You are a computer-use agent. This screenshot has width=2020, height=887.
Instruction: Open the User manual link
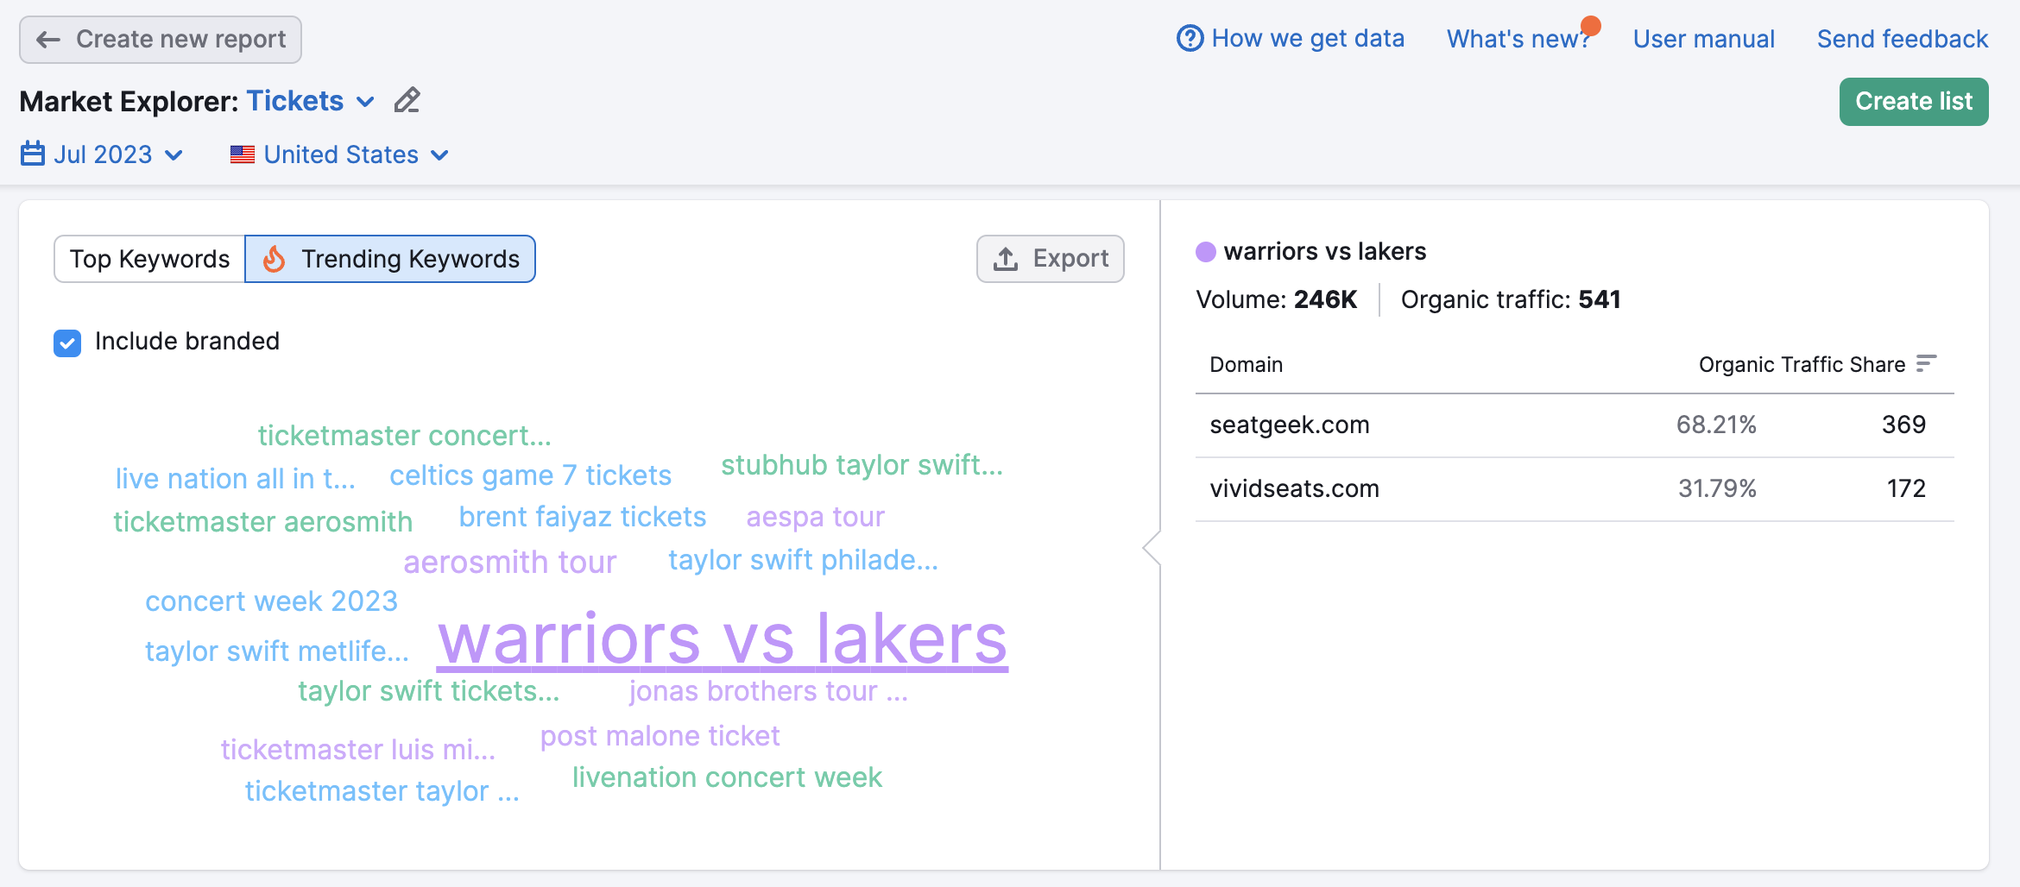(x=1704, y=39)
